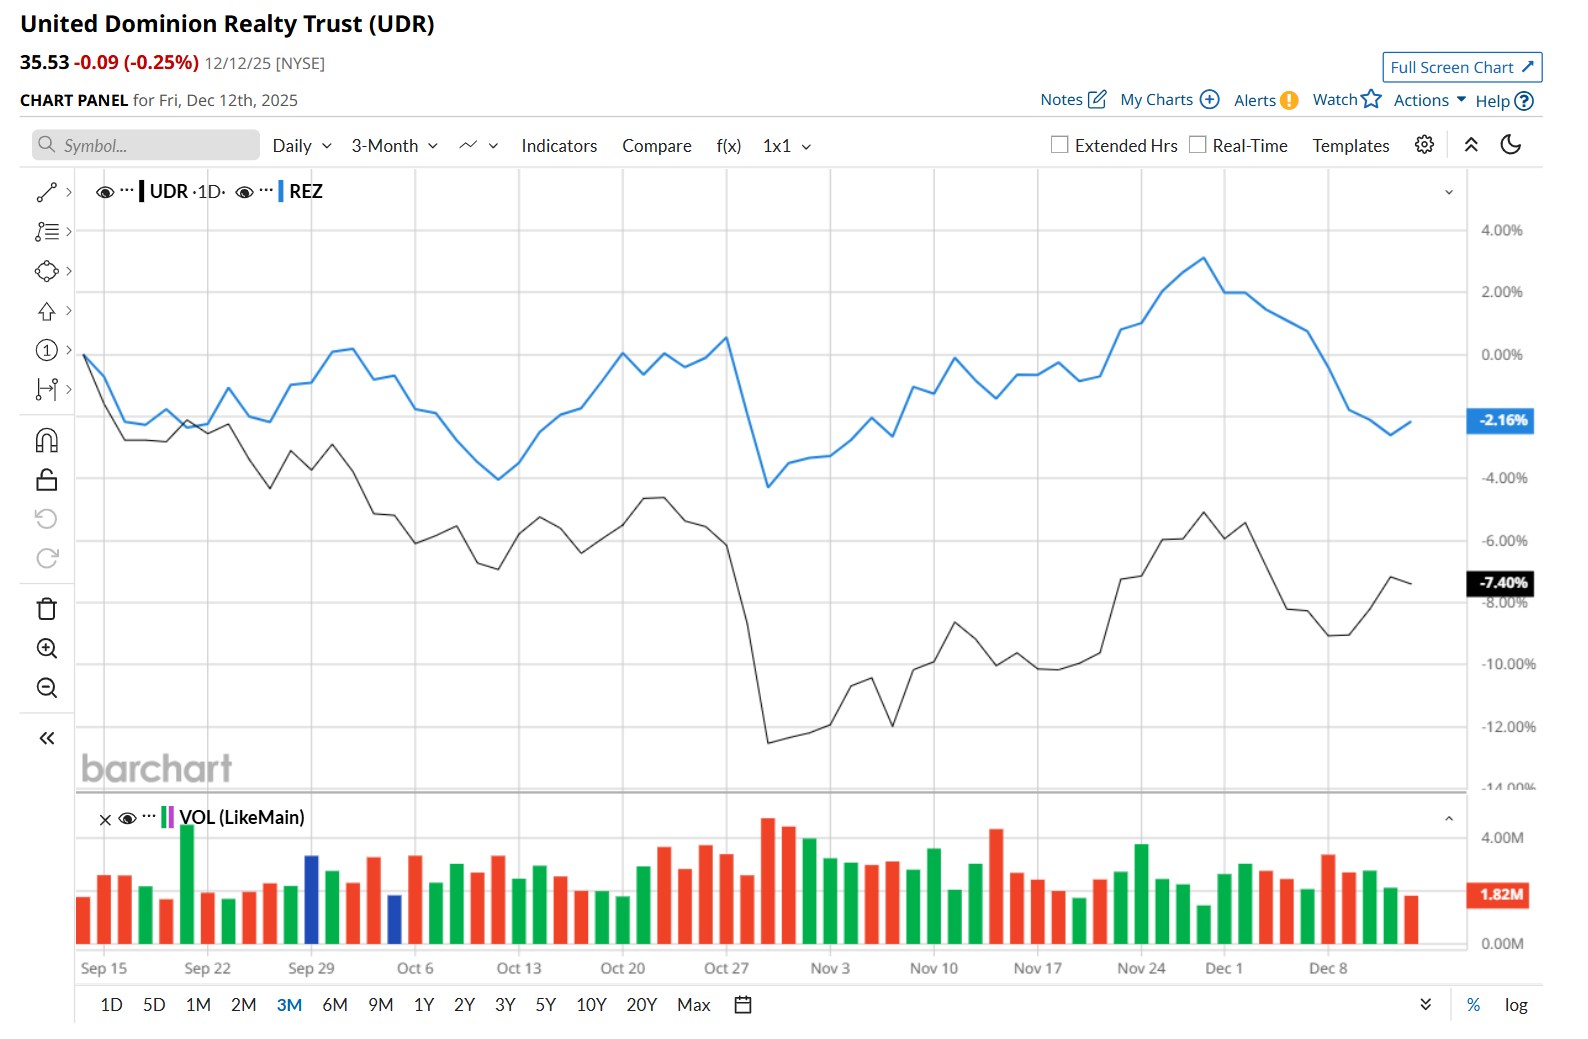Select the trend line drawing tool
This screenshot has width=1588, height=1039.
click(x=47, y=192)
